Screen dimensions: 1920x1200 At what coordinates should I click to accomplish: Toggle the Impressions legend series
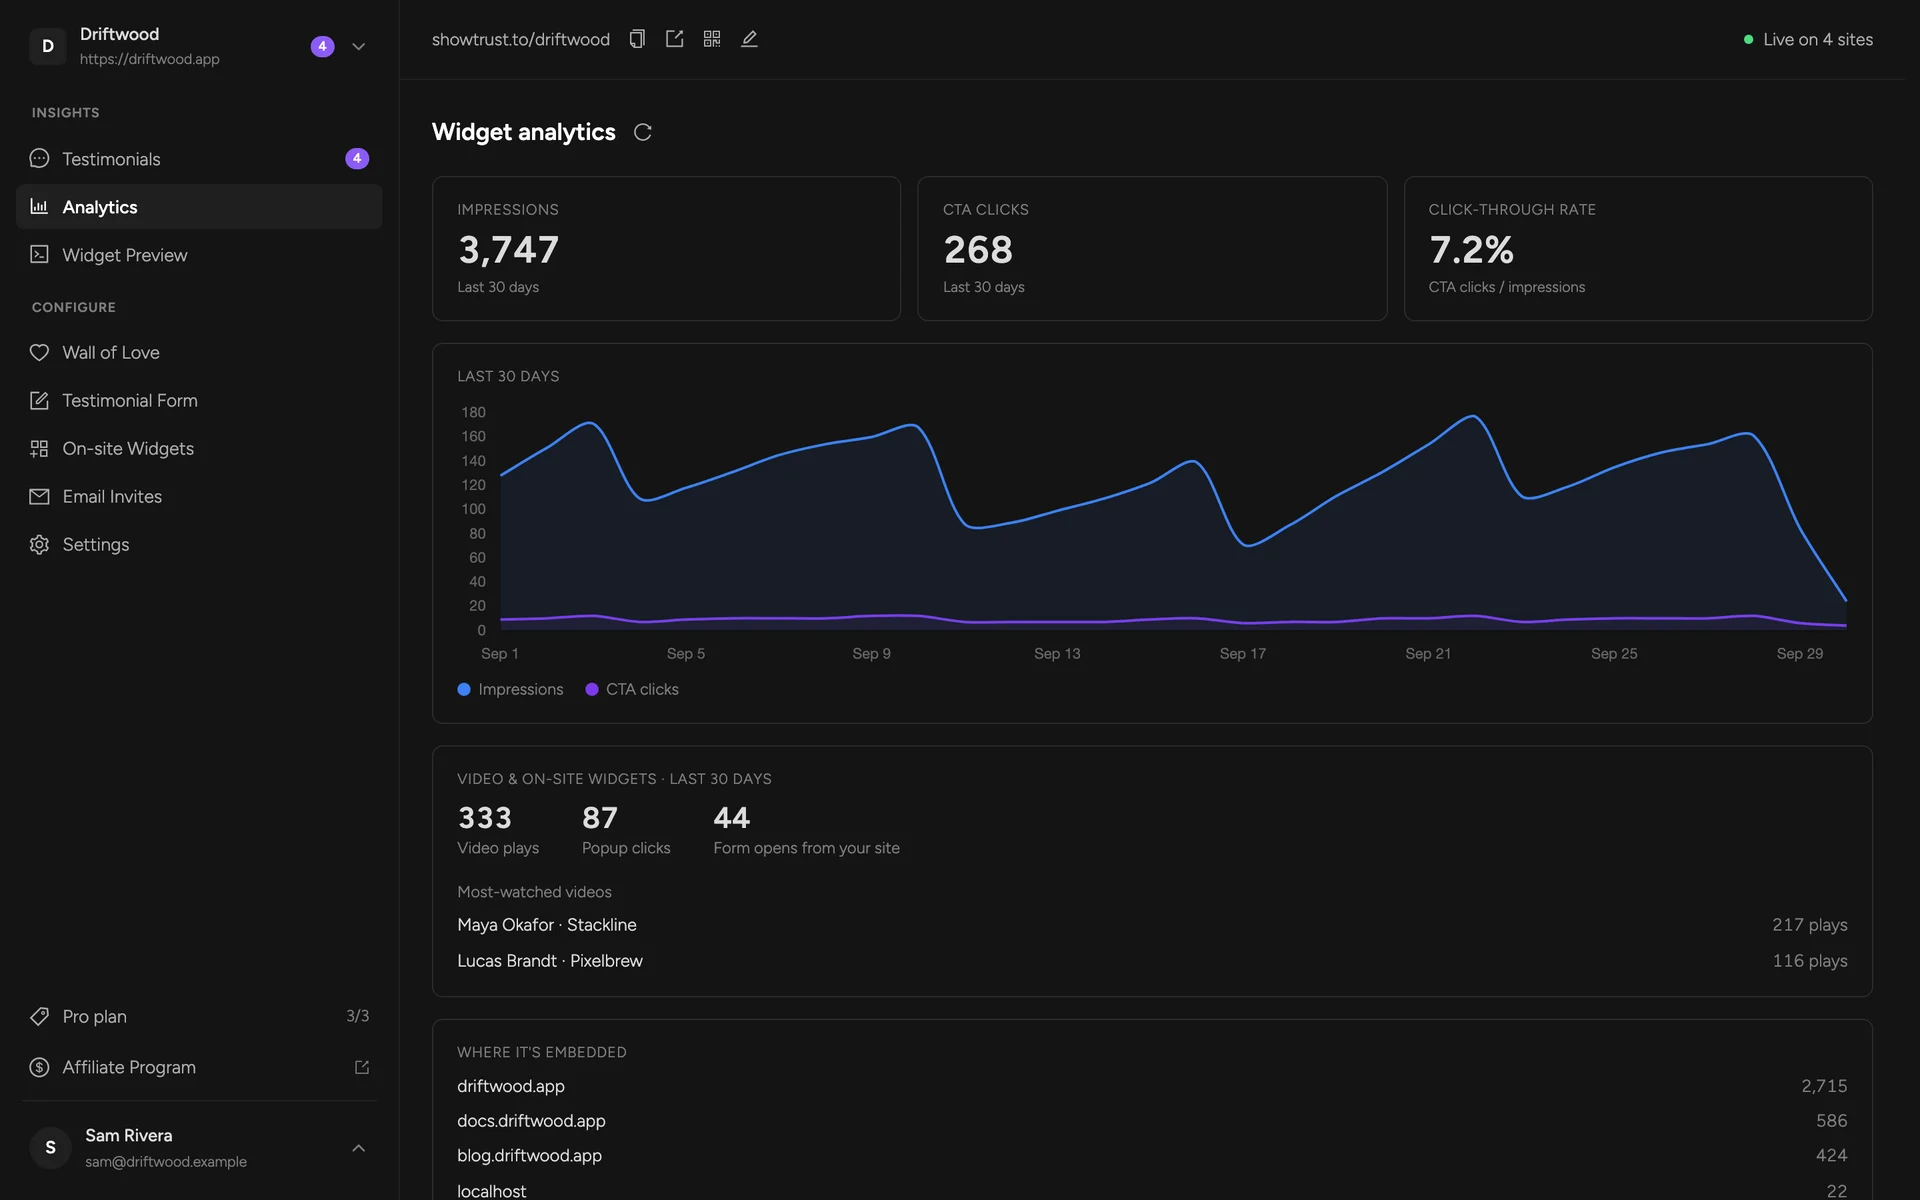[x=510, y=689]
